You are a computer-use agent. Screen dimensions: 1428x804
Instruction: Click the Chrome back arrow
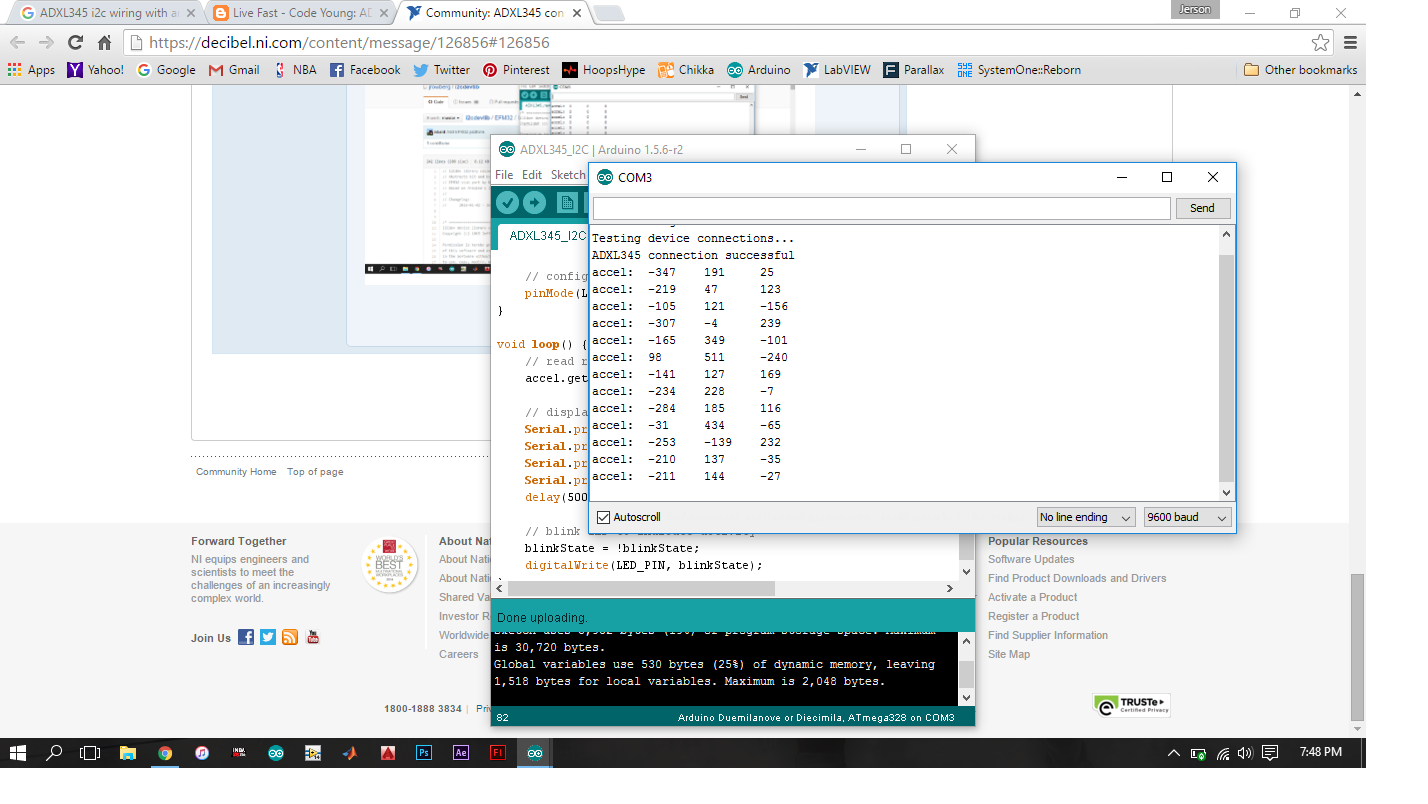pyautogui.click(x=17, y=42)
